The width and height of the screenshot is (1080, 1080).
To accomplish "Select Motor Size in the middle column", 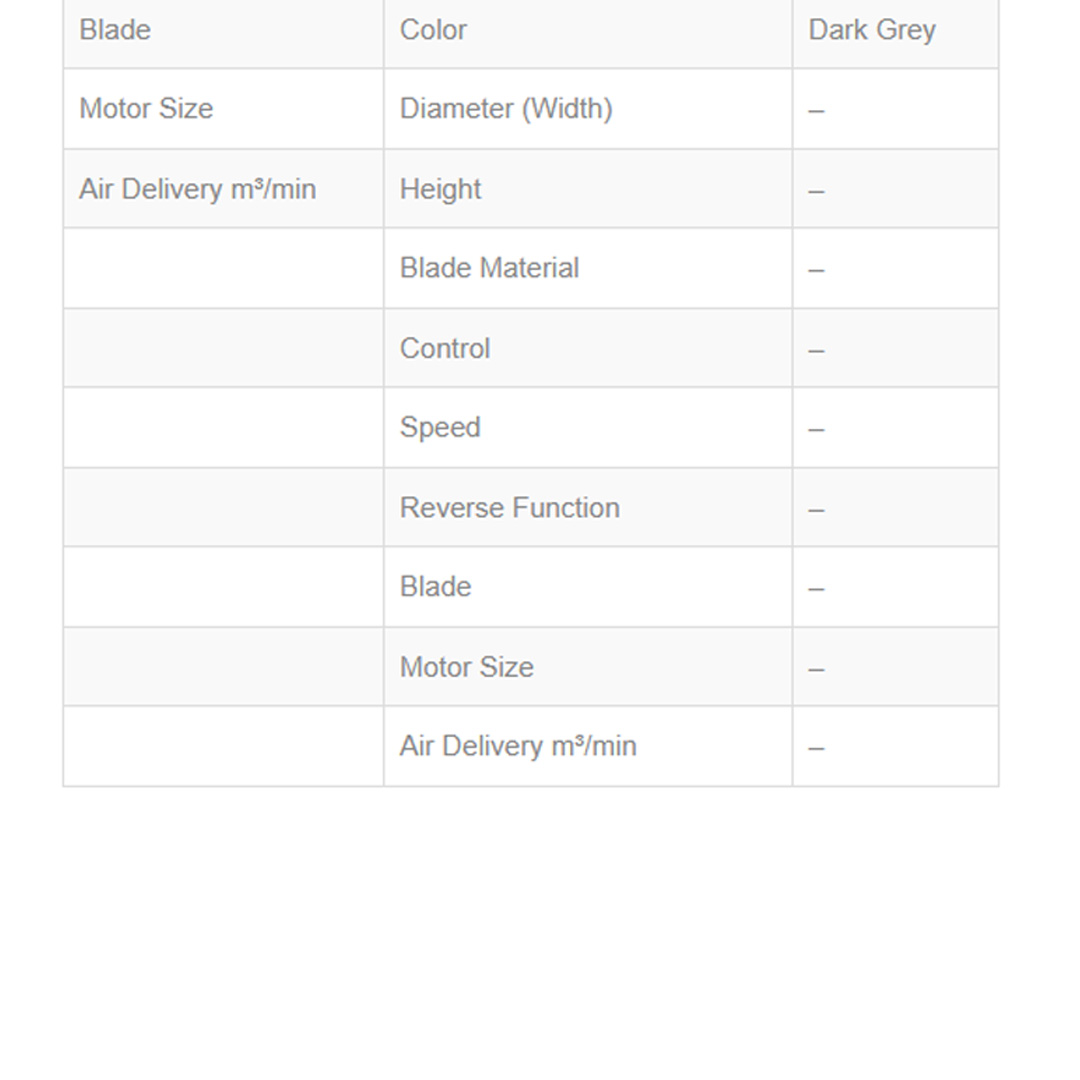I will (x=466, y=667).
